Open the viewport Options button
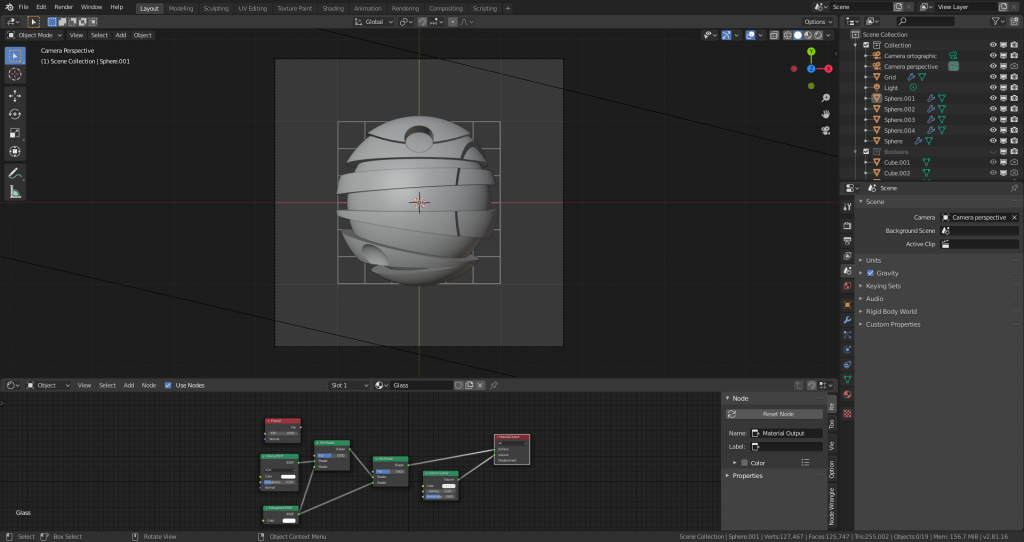Viewport: 1024px width, 542px height. 817,21
